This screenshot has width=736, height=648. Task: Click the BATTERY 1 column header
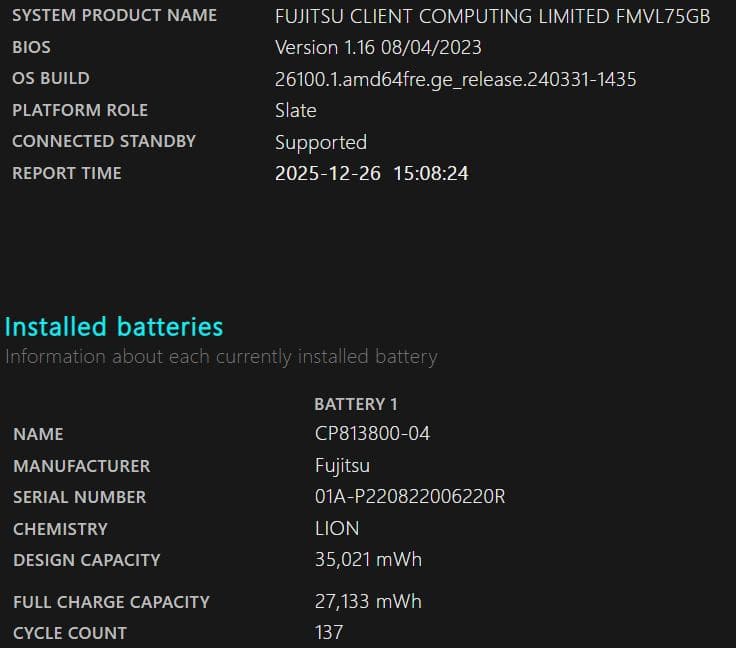pyautogui.click(x=356, y=404)
